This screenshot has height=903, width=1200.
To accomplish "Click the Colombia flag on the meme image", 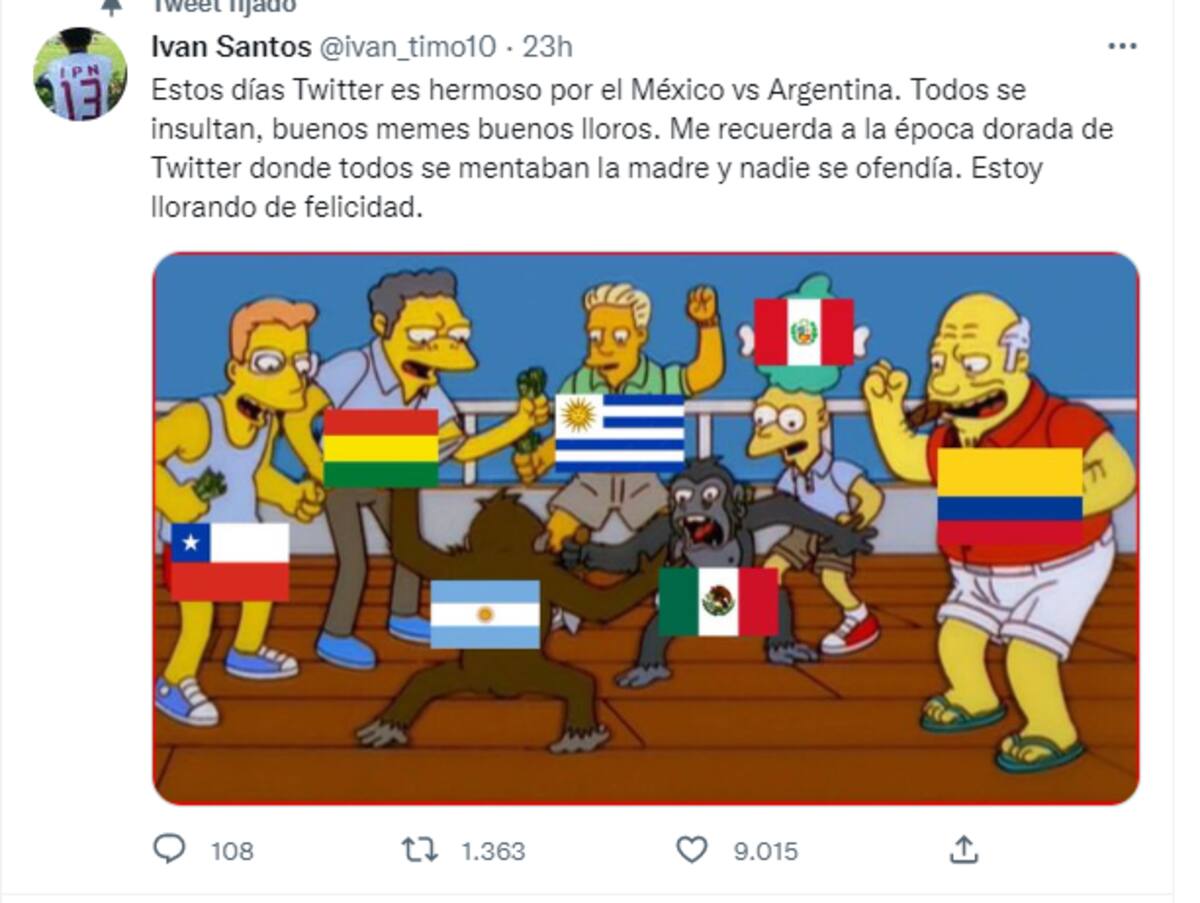I will [x=1010, y=497].
